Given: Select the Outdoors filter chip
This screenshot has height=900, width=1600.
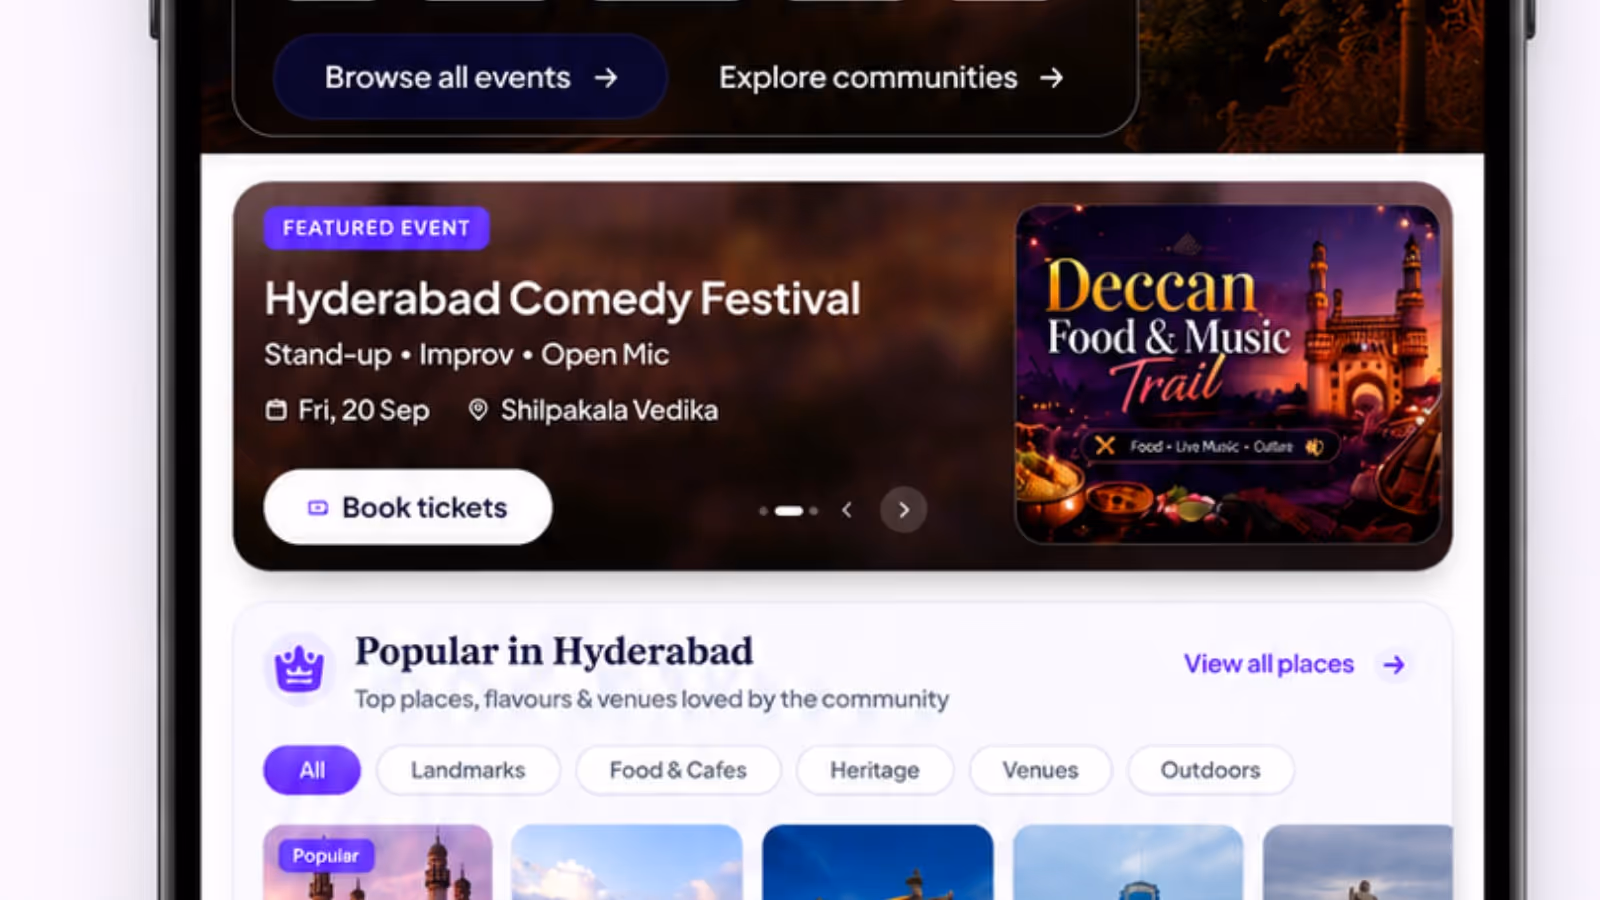Looking at the screenshot, I should 1210,770.
